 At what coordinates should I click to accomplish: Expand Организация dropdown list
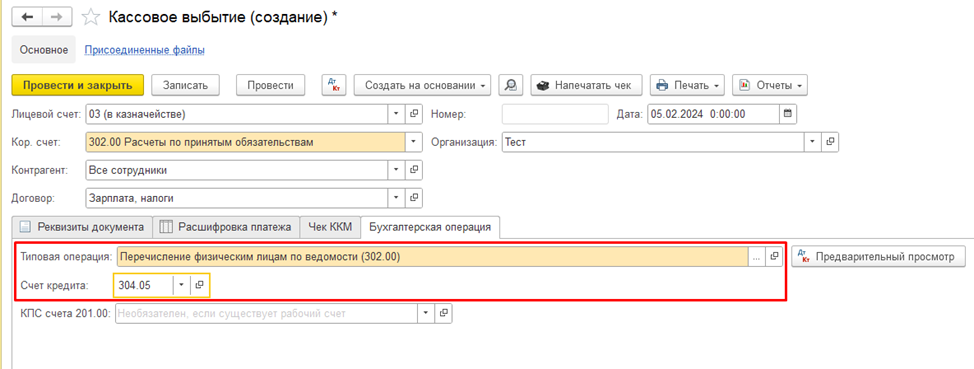(812, 142)
